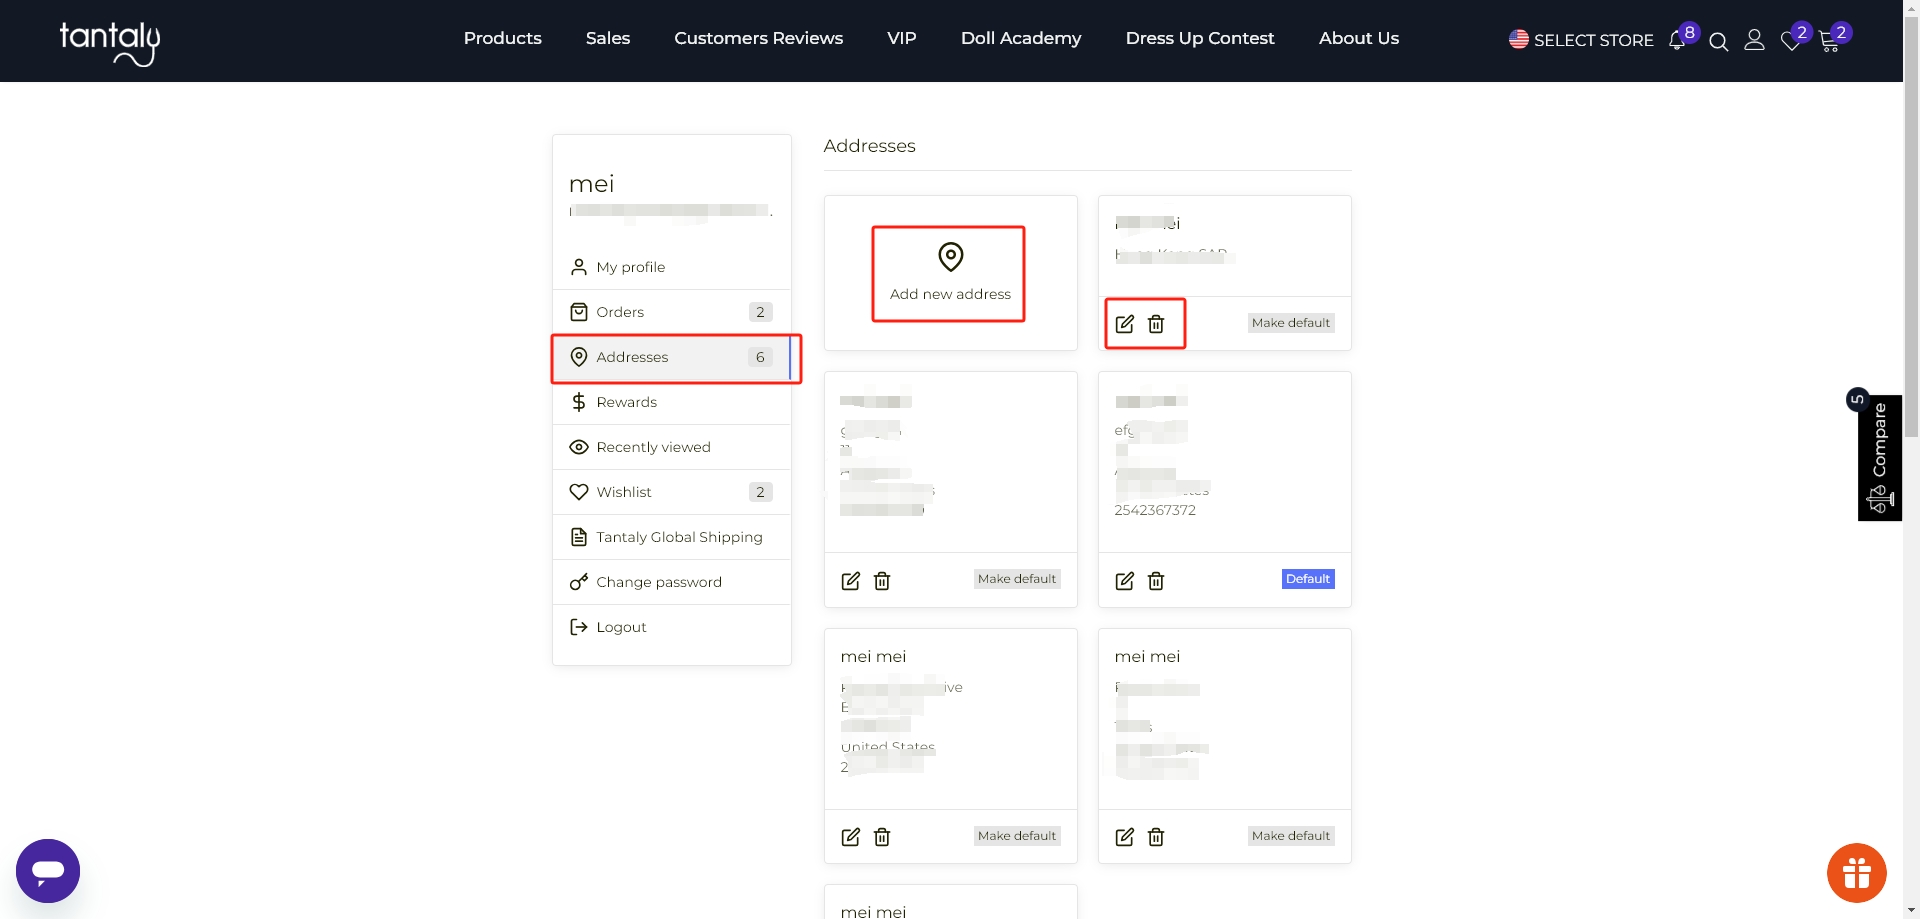This screenshot has width=1920, height=919.
Task: Open the notifications bell icon
Action: [x=1677, y=41]
